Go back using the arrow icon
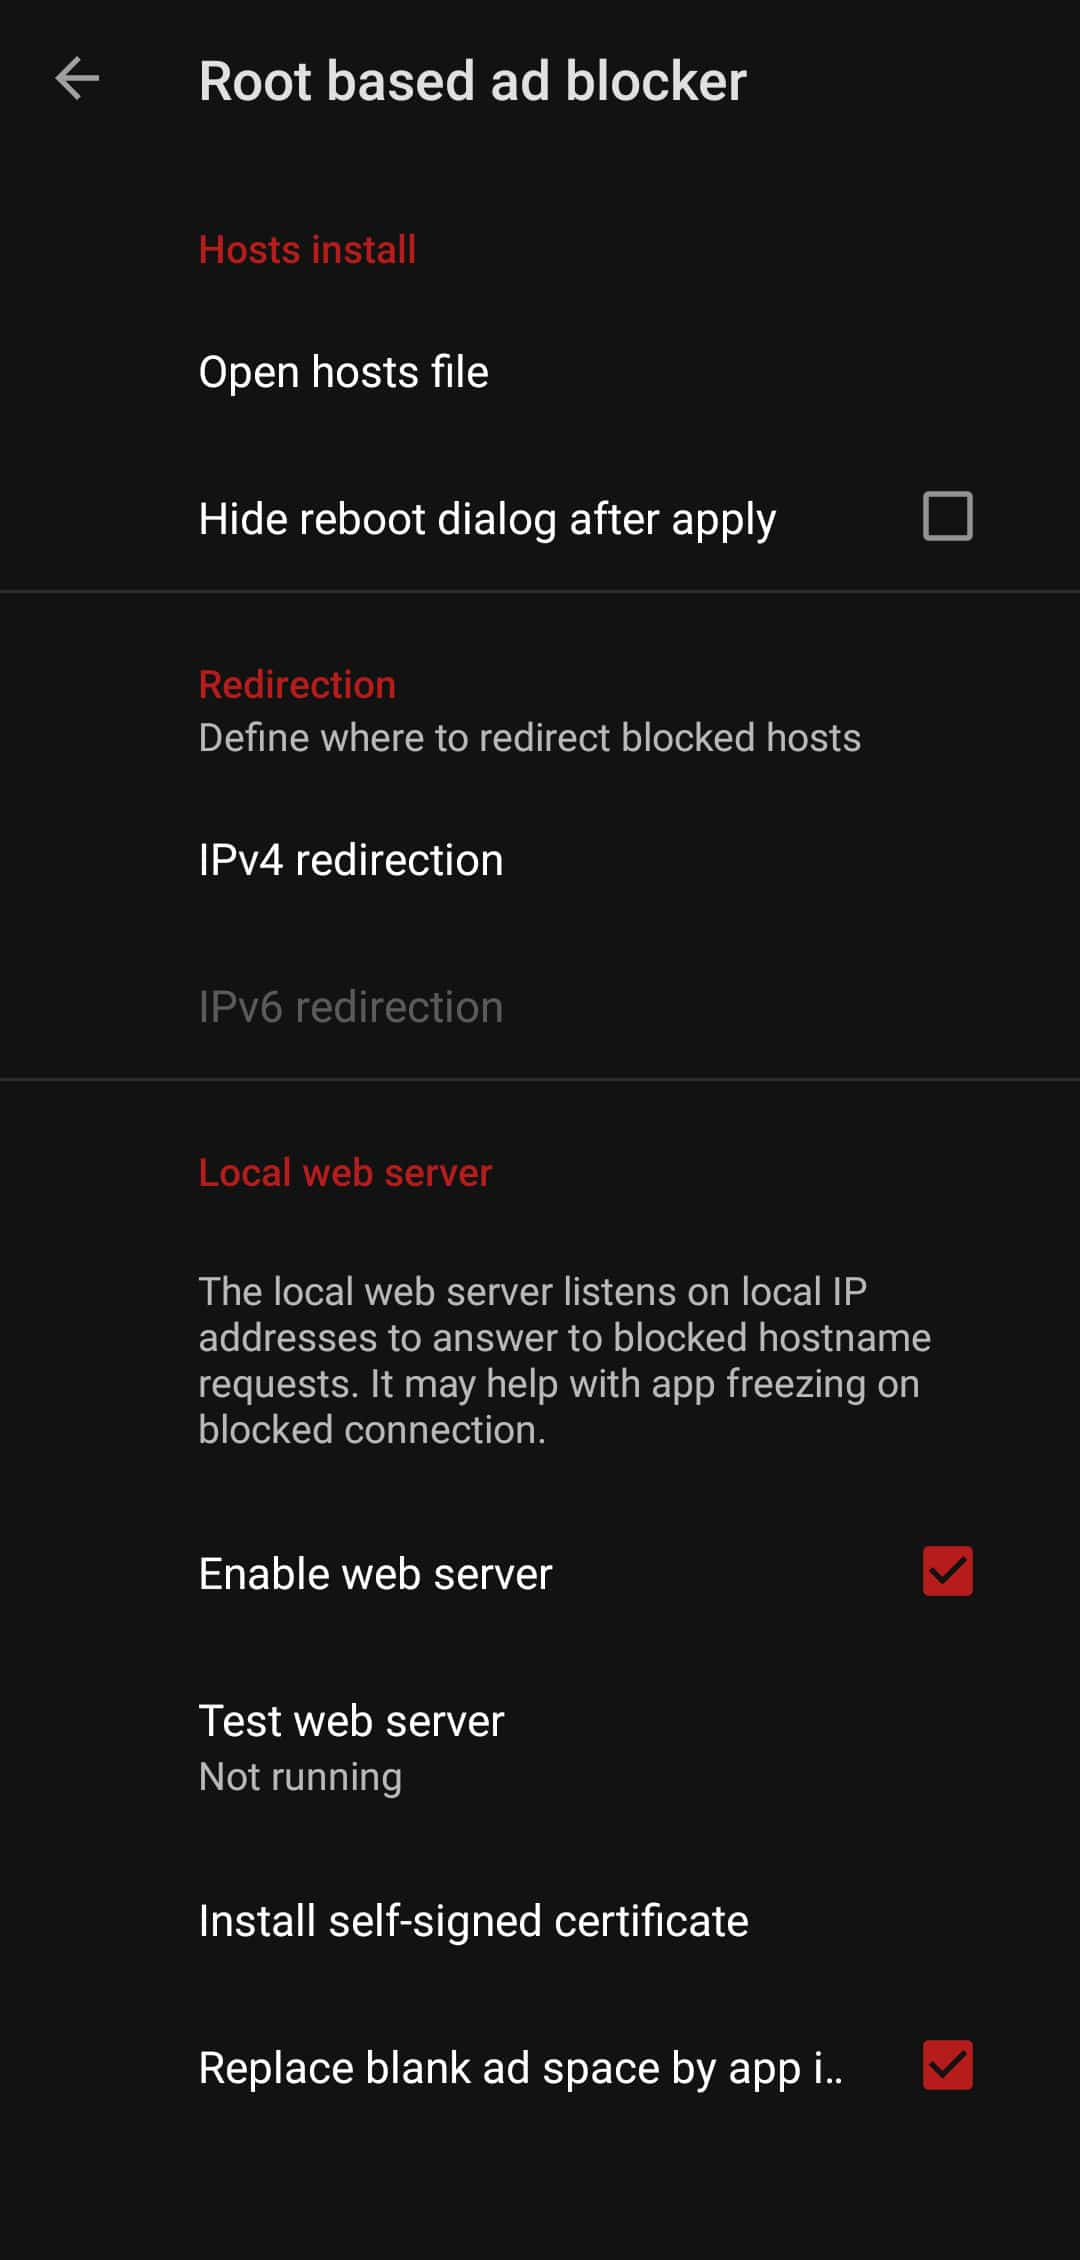 pyautogui.click(x=77, y=79)
